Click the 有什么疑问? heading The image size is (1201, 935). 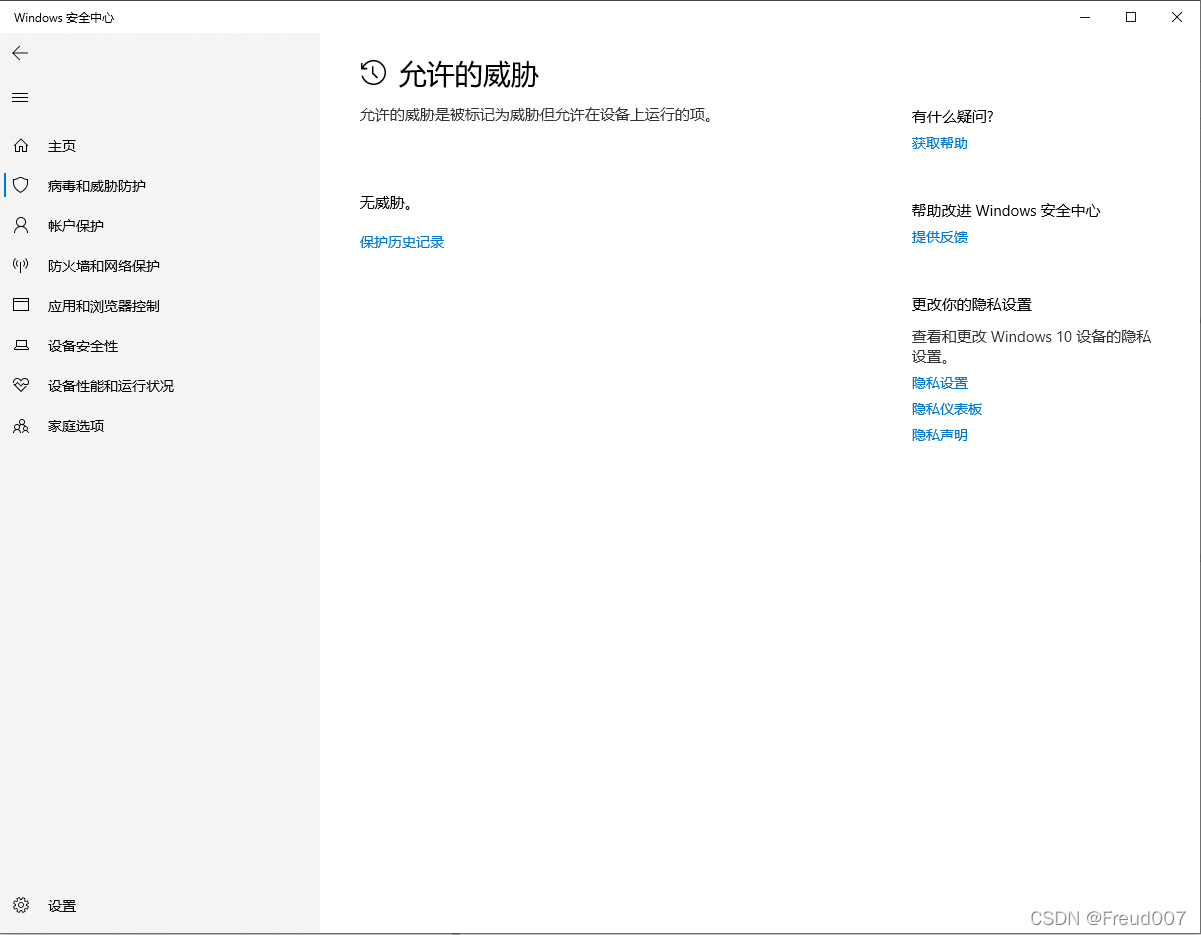tap(953, 117)
